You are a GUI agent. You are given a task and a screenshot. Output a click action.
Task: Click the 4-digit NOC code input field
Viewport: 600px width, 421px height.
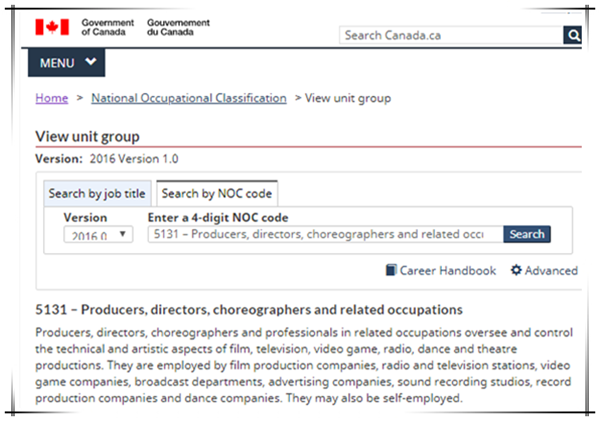coord(326,234)
